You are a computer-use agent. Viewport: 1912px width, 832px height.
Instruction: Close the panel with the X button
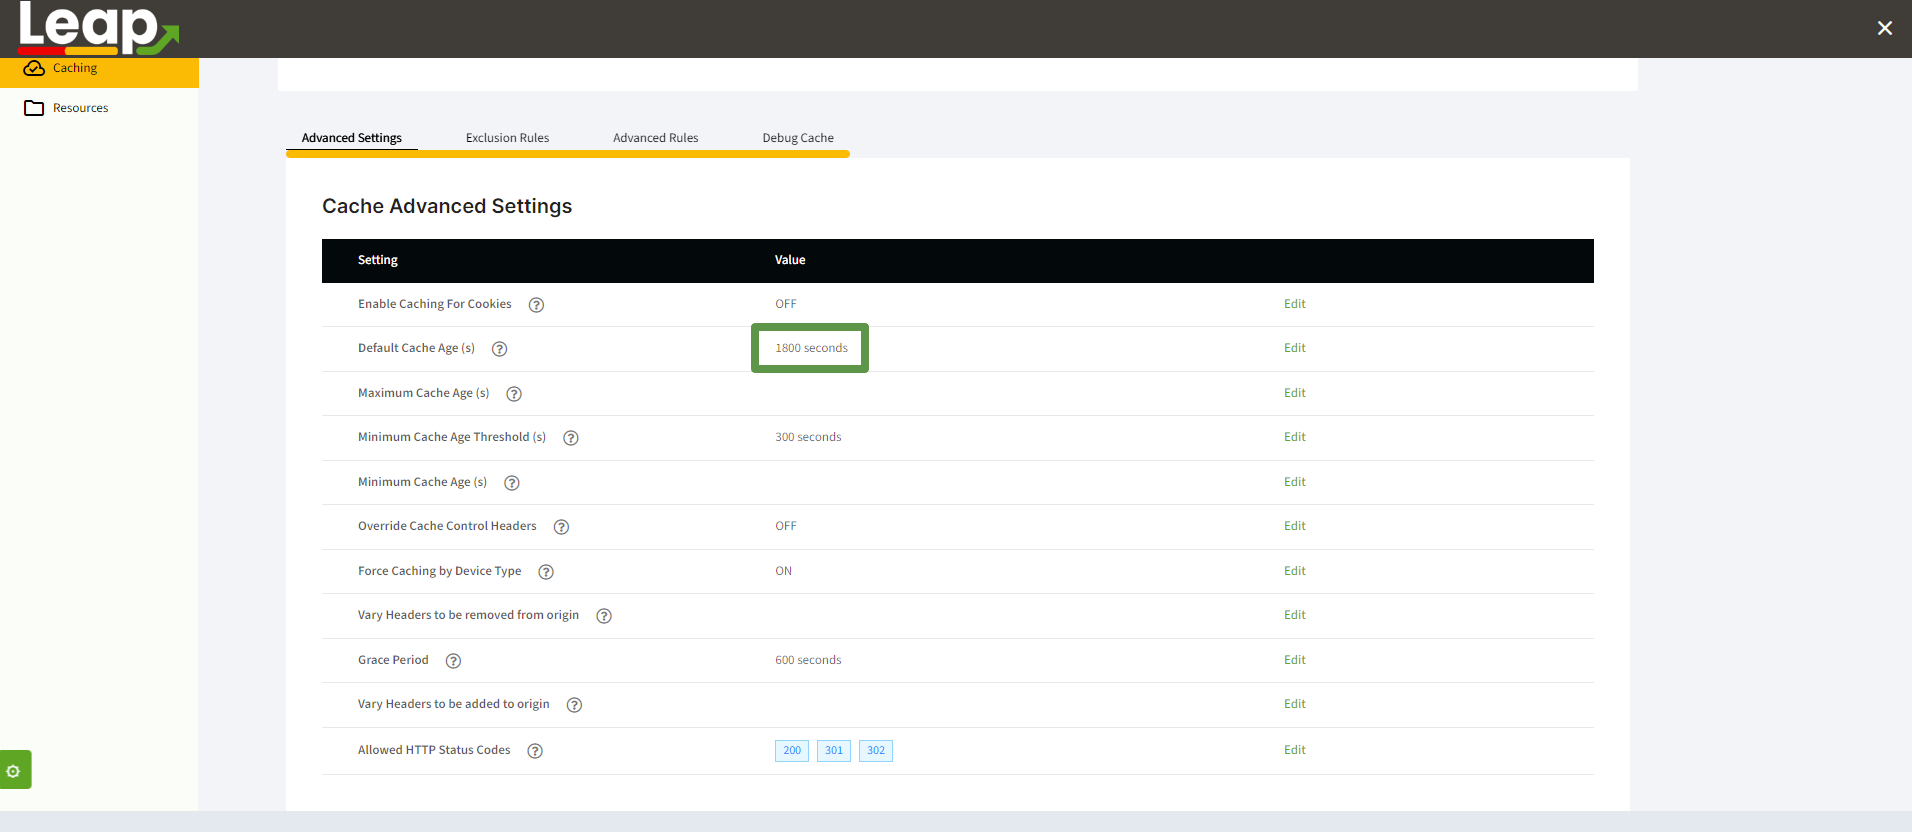point(1884,28)
